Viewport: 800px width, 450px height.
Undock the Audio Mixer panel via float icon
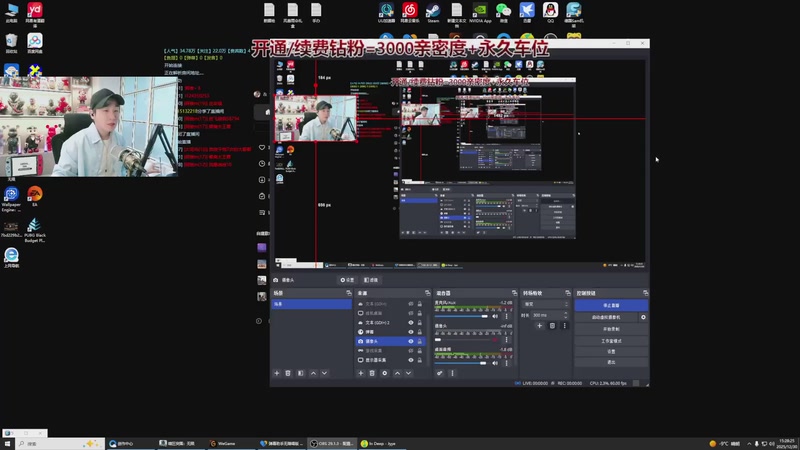click(x=514, y=293)
